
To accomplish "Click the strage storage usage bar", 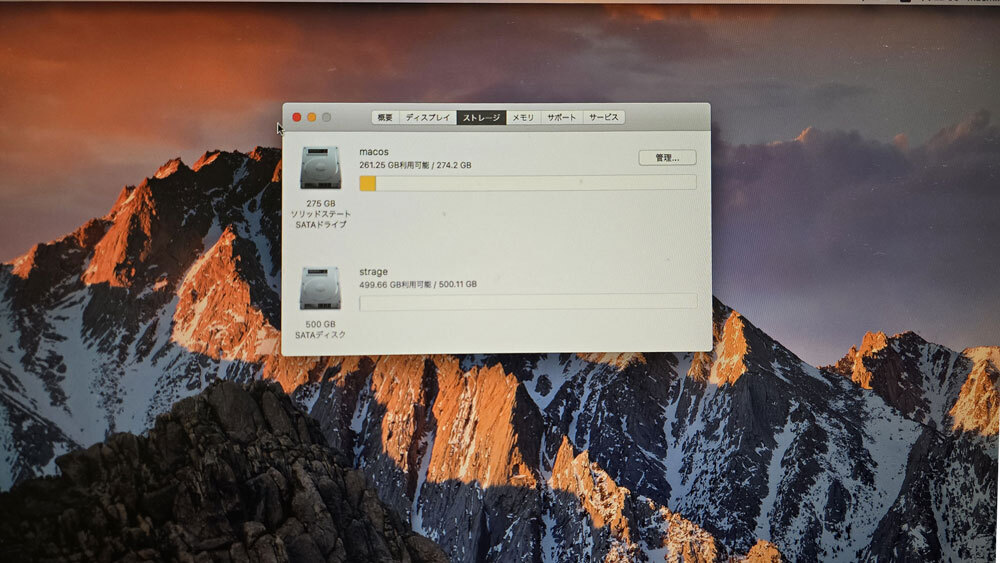I will pyautogui.click(x=528, y=302).
